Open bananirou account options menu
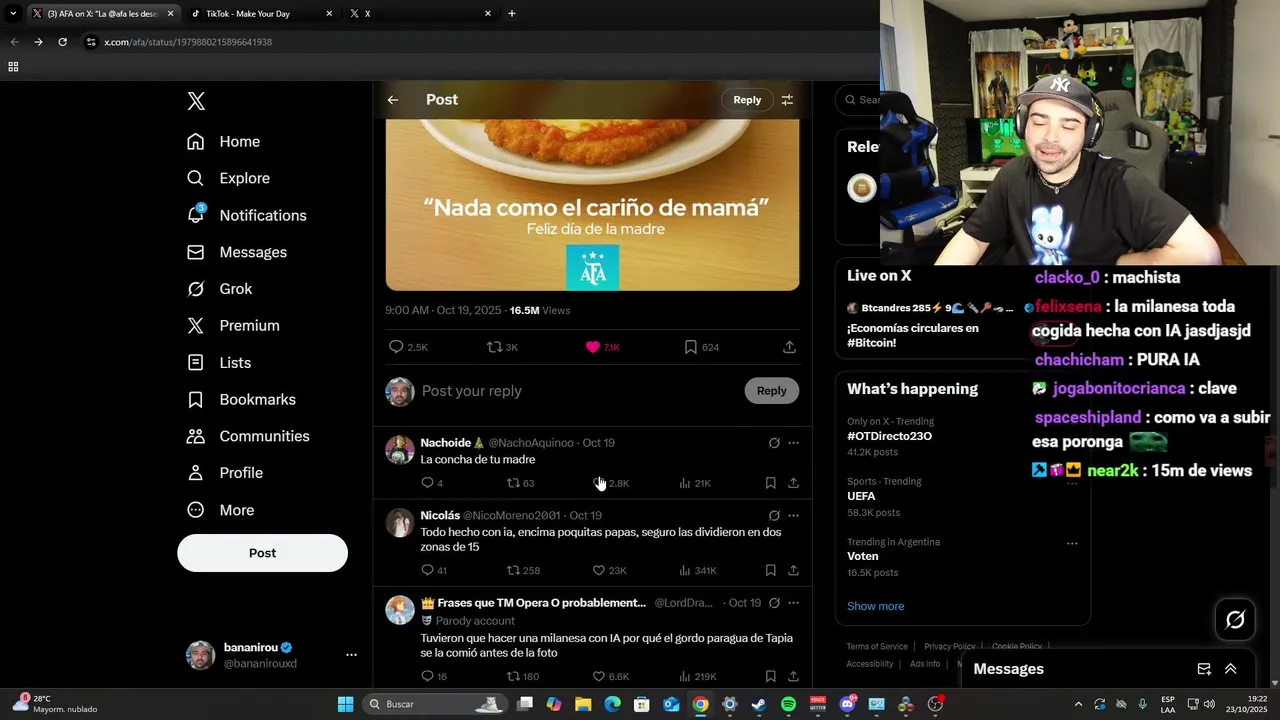The height and width of the screenshot is (720, 1280). [x=351, y=655]
